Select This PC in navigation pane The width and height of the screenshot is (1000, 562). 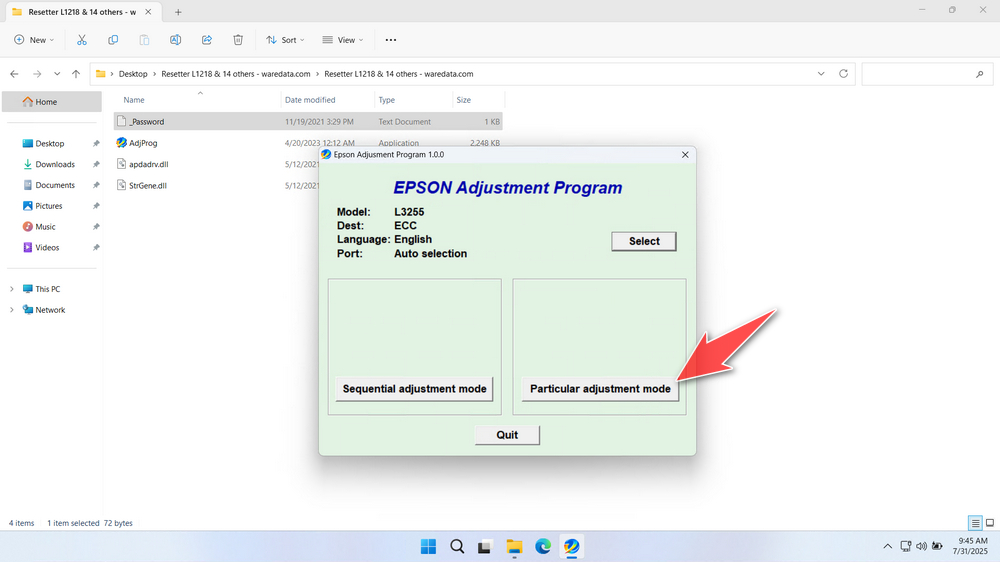click(x=47, y=289)
